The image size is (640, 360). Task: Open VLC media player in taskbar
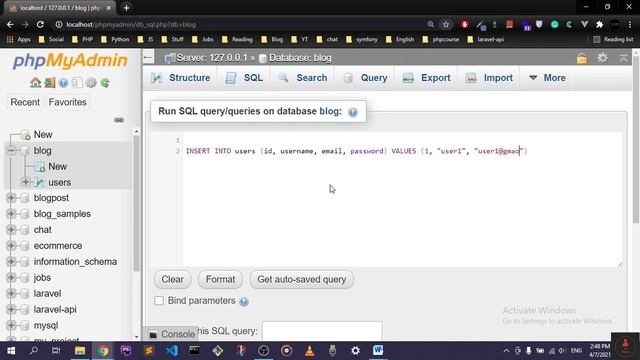pos(309,351)
